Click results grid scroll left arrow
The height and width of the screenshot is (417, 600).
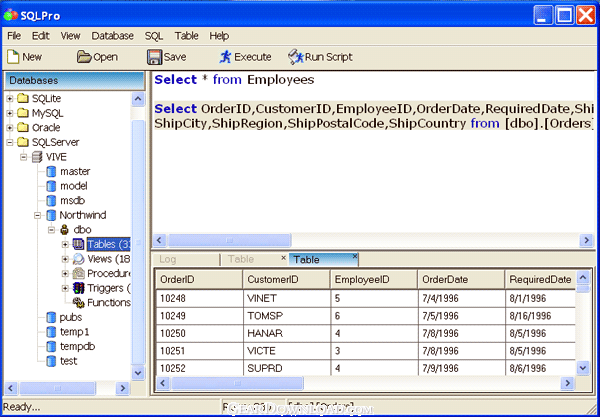(x=163, y=383)
